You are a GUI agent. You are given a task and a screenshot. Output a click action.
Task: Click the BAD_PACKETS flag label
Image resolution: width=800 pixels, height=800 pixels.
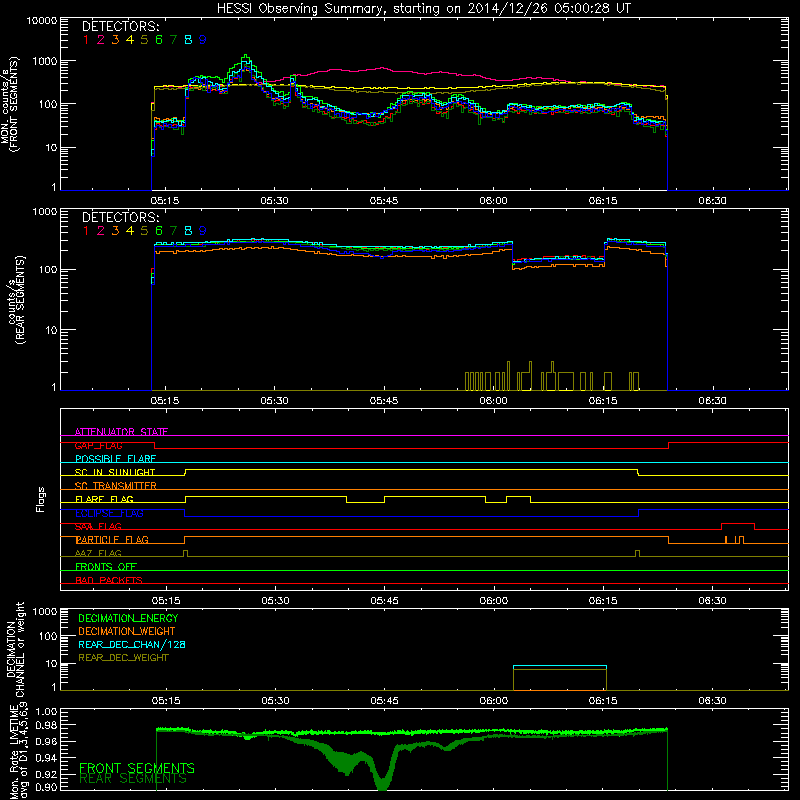click(x=109, y=580)
